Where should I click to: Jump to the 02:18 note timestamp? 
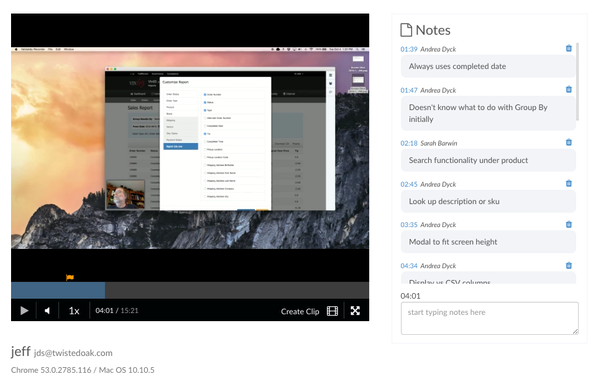tap(409, 143)
